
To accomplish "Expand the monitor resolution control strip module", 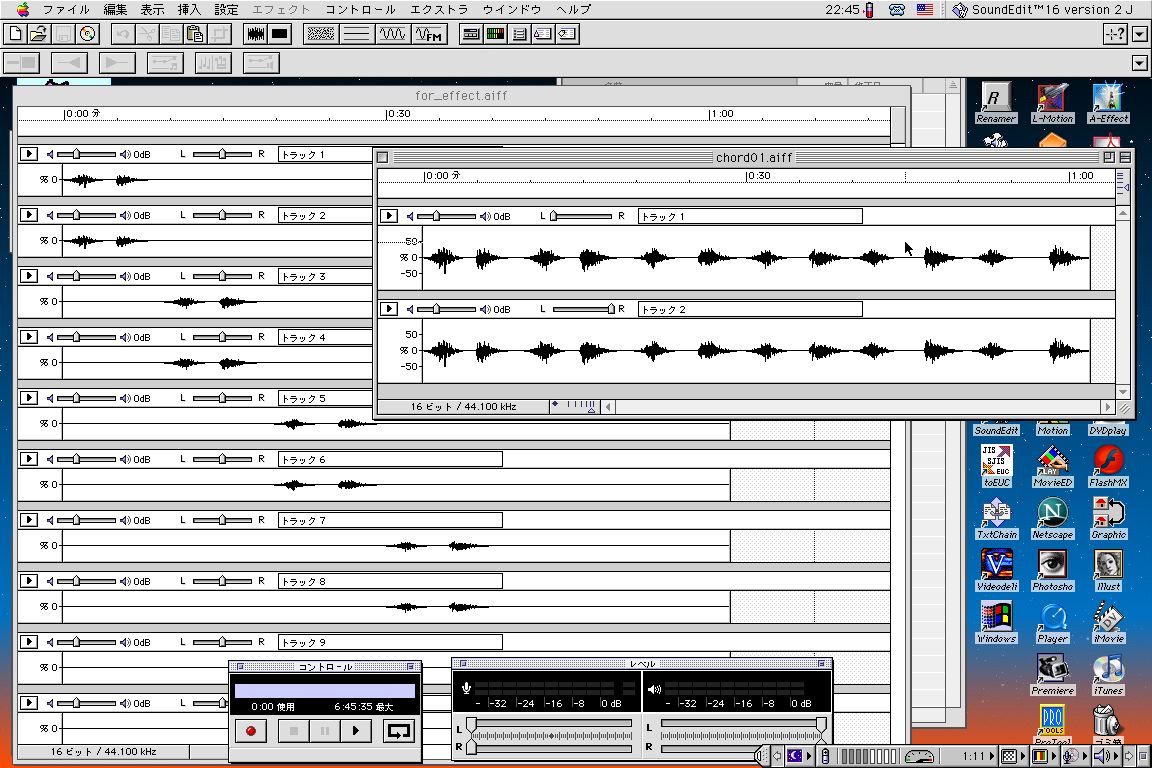I will [1012, 756].
